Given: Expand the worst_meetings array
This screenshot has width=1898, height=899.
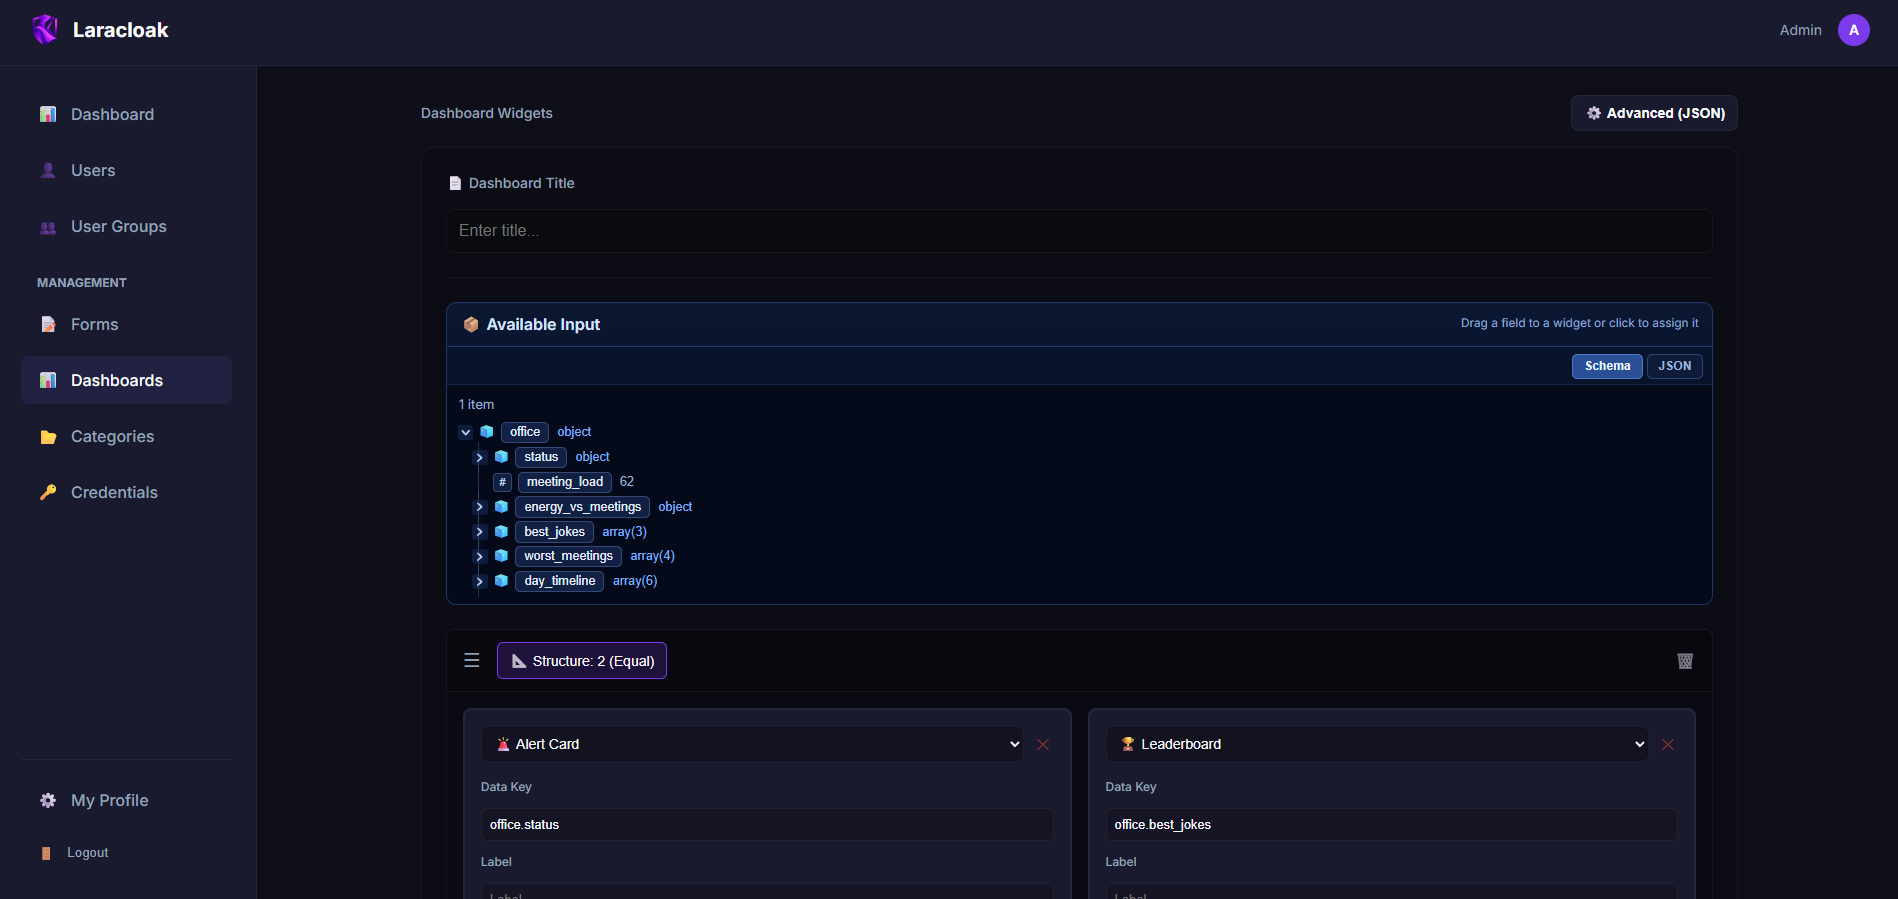Looking at the screenshot, I should click(479, 556).
